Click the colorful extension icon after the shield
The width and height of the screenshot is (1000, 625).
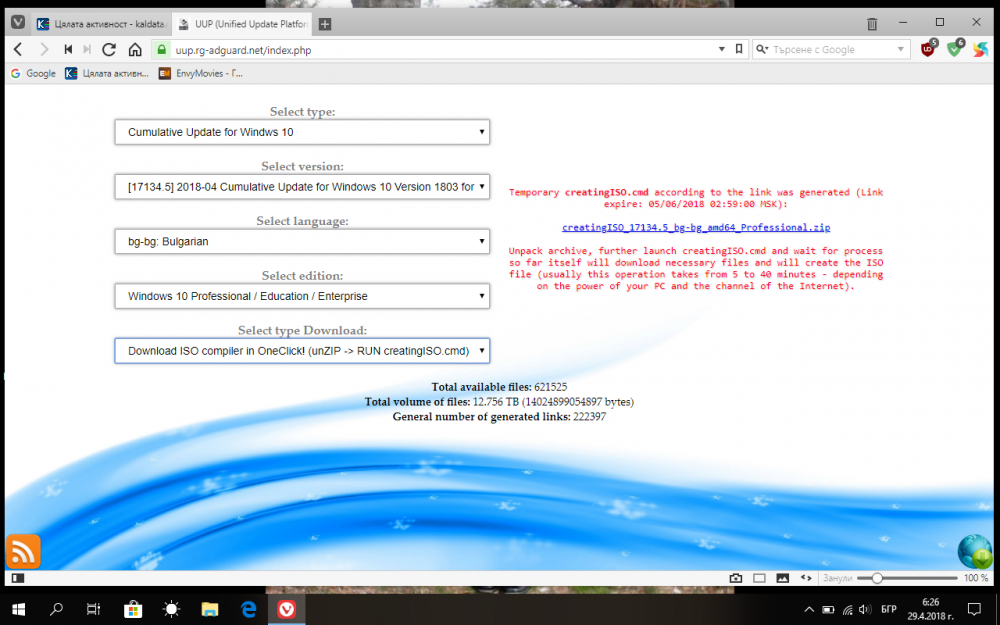[980, 49]
